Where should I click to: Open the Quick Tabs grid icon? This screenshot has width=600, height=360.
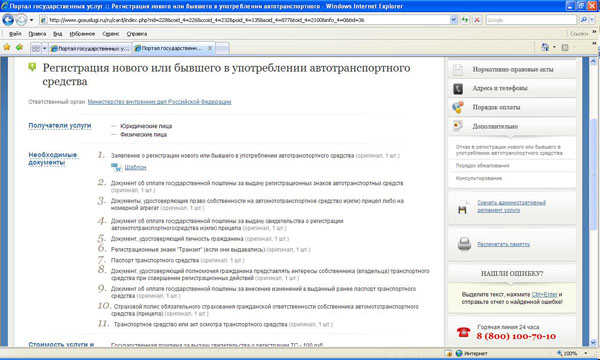[x=36, y=48]
